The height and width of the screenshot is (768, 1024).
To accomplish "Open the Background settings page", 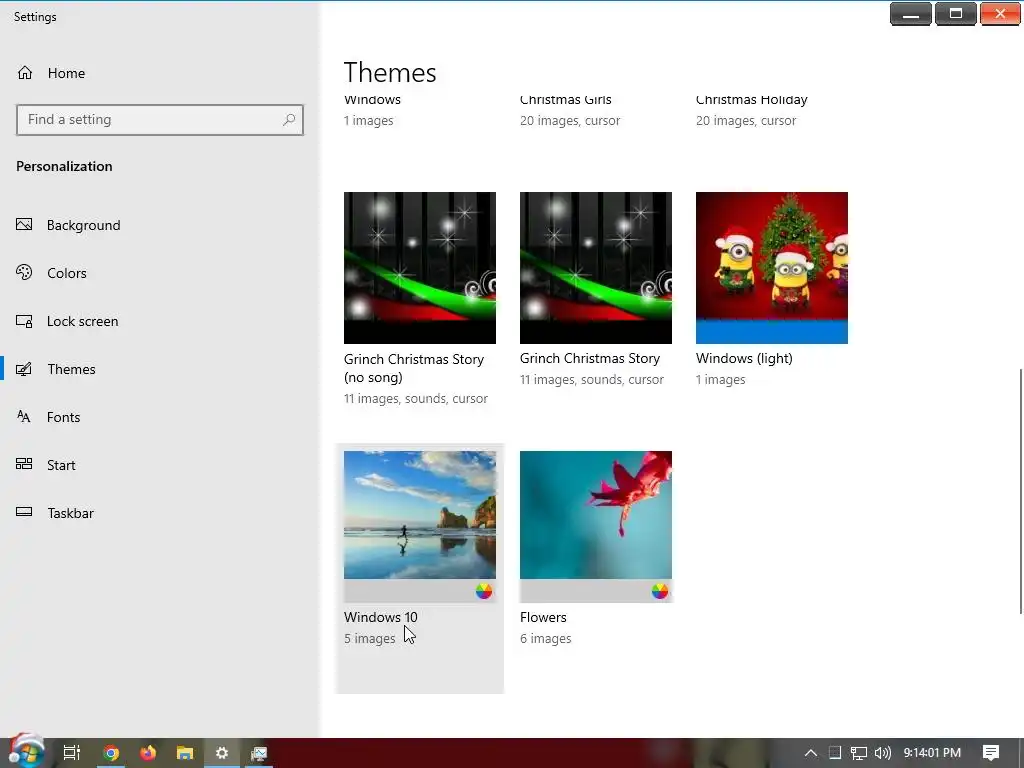I will (84, 225).
